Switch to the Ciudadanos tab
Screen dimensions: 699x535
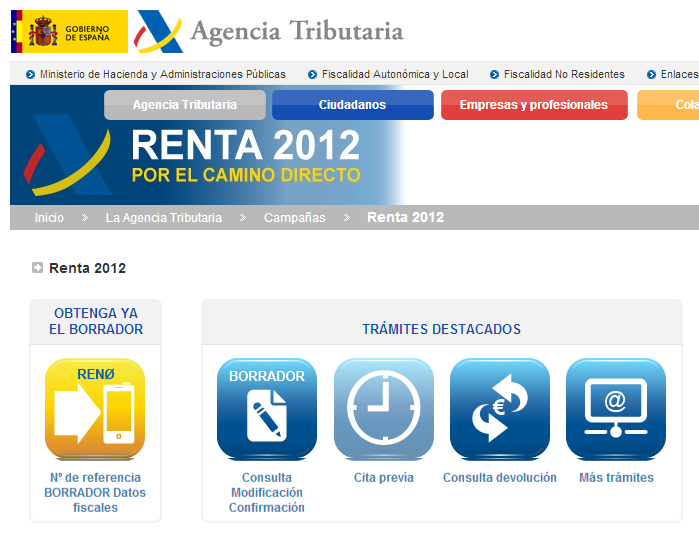(x=353, y=105)
